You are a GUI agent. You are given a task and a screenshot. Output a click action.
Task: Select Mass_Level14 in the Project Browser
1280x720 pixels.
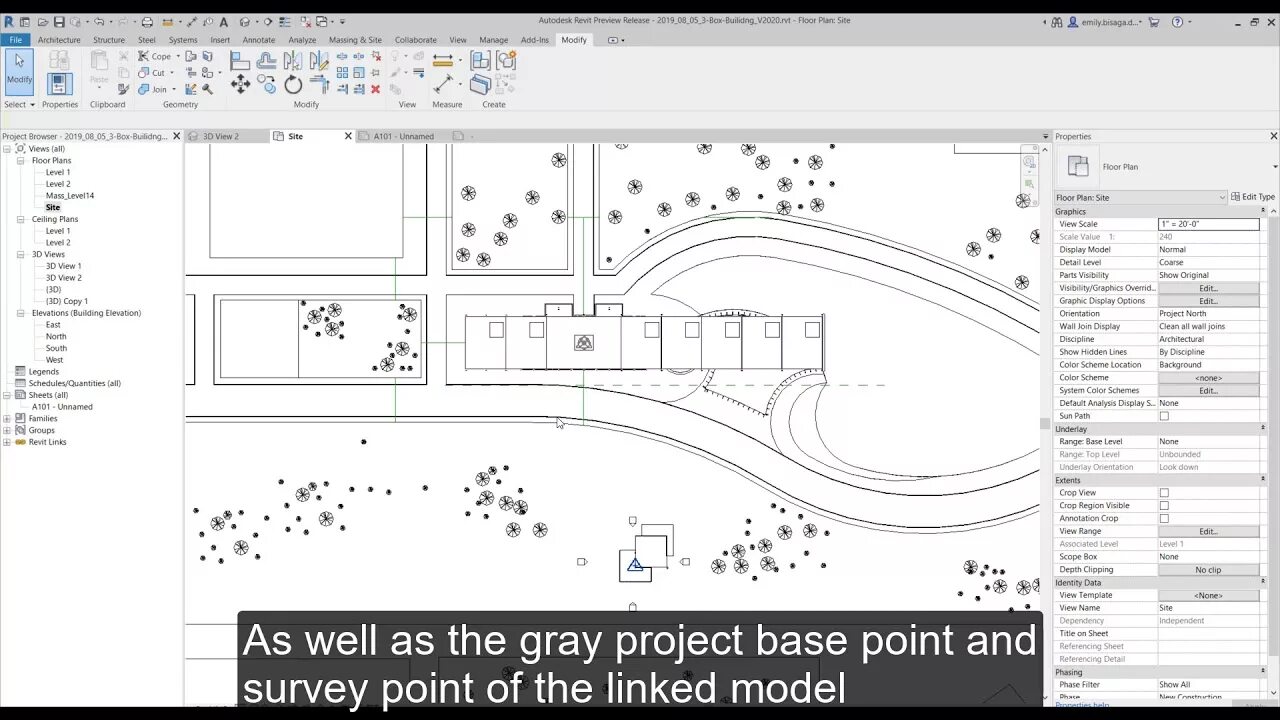pyautogui.click(x=69, y=196)
